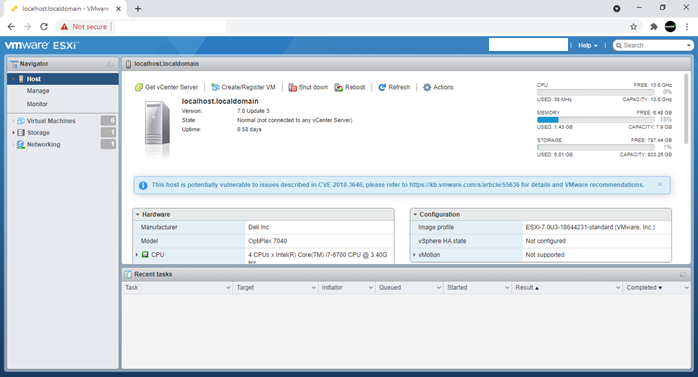Click the main panel vertical scrollbar
Image resolution: width=698 pixels, height=377 pixels.
tap(686, 109)
